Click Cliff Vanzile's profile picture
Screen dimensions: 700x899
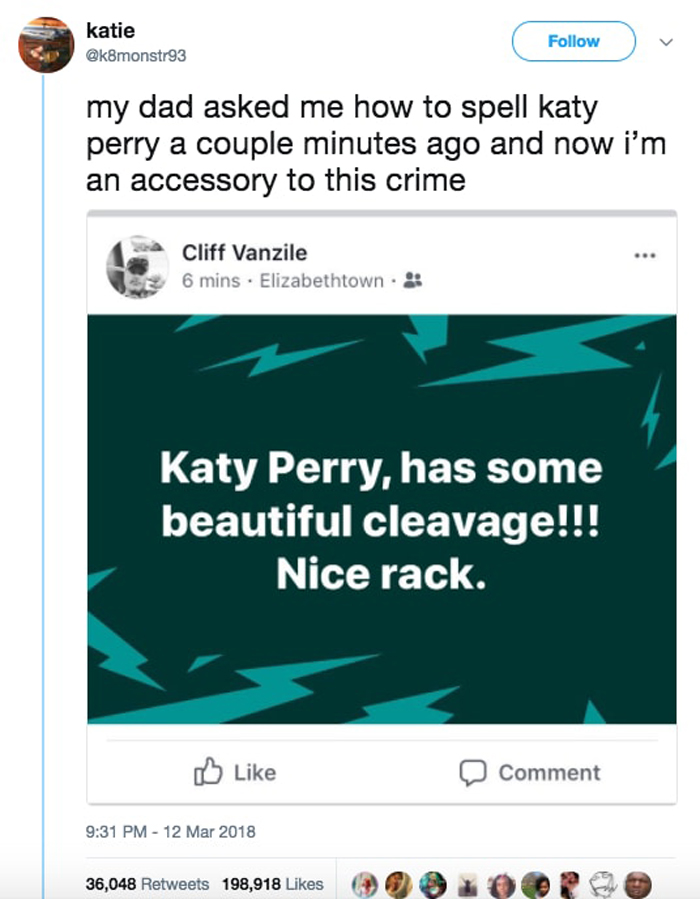tap(137, 266)
